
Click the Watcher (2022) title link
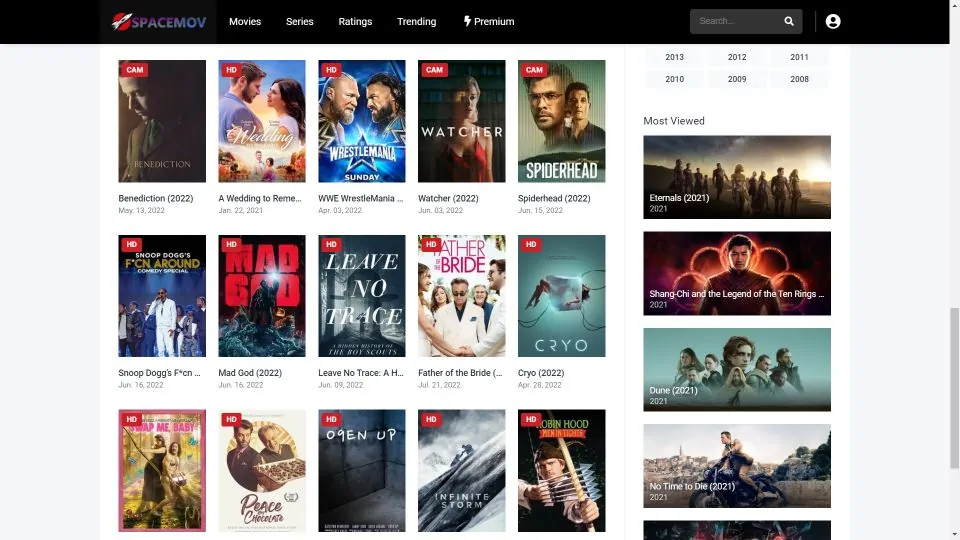point(448,198)
